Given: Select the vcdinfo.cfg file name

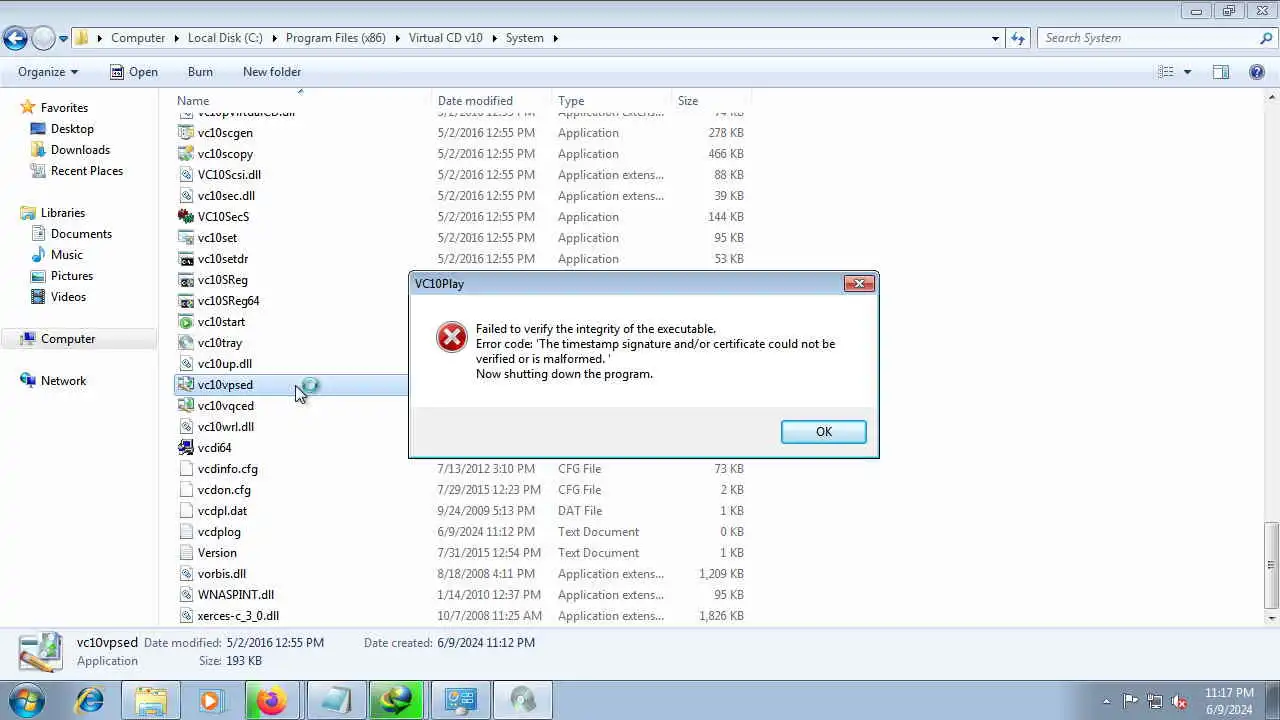Looking at the screenshot, I should [x=227, y=468].
